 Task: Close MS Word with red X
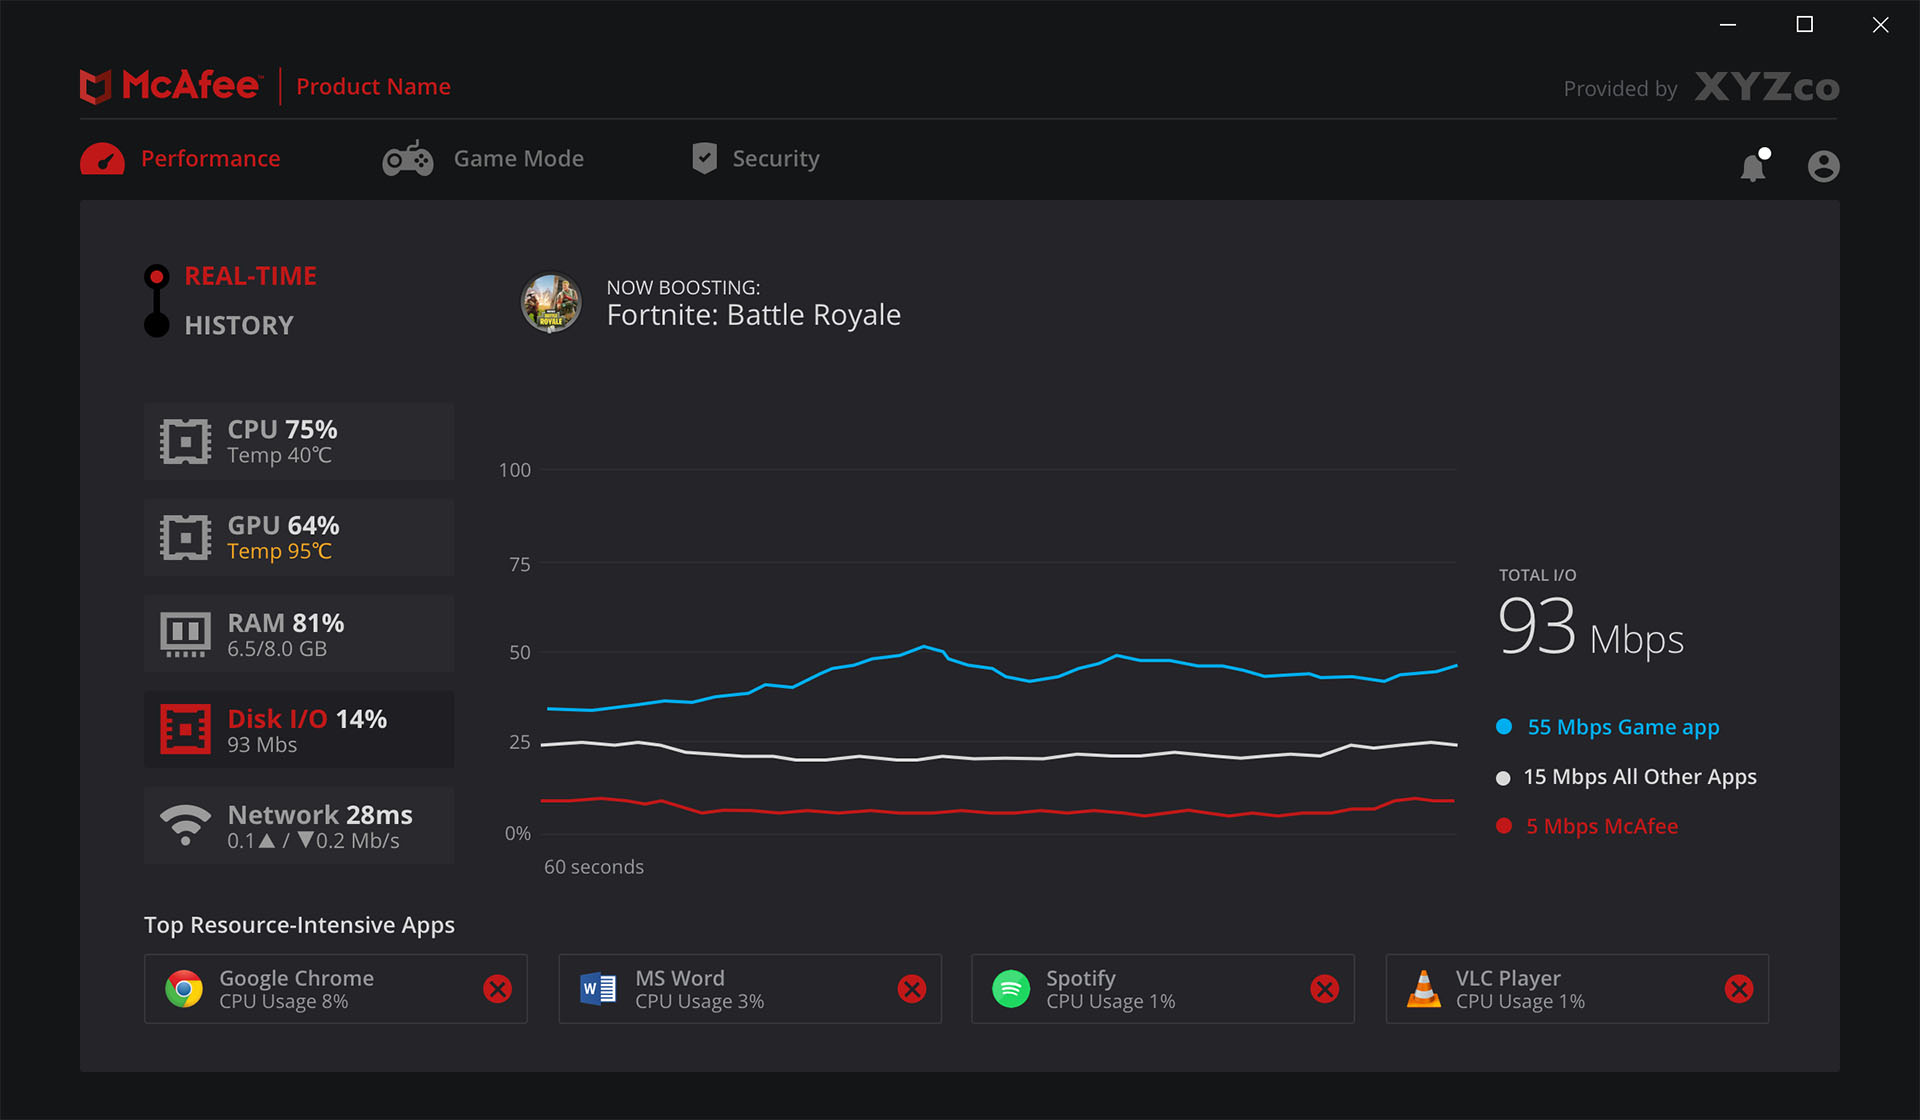[x=911, y=989]
